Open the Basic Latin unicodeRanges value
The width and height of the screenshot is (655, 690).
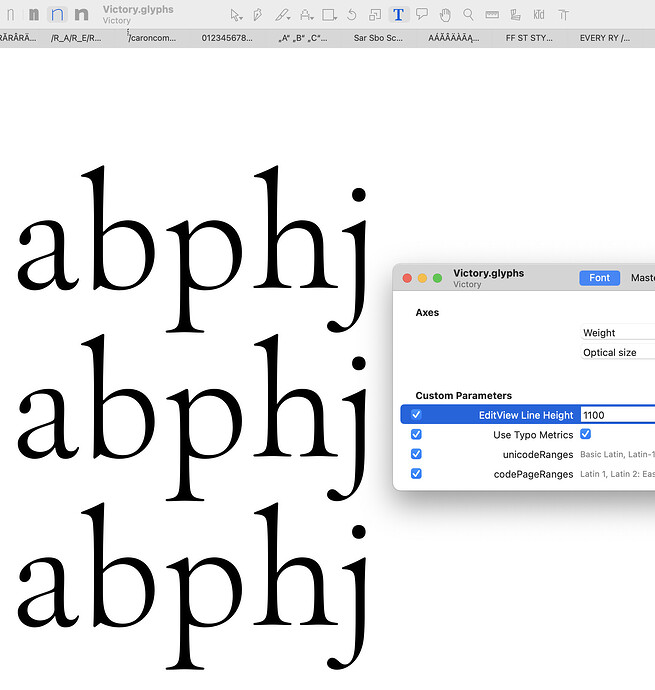(x=618, y=454)
